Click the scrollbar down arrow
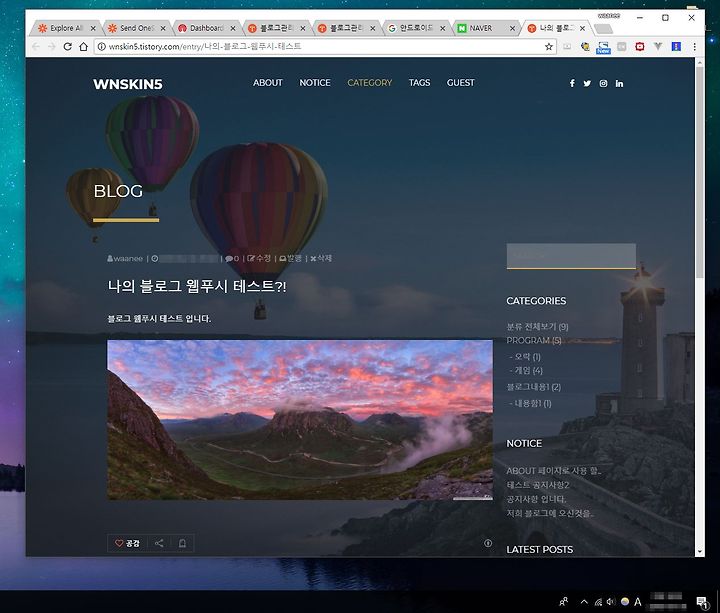This screenshot has width=720, height=613. pos(699,551)
